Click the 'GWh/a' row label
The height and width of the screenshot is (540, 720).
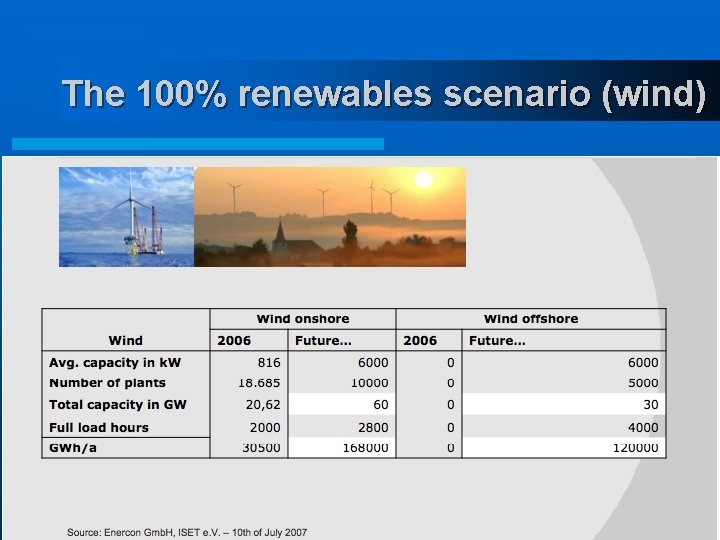point(73,447)
